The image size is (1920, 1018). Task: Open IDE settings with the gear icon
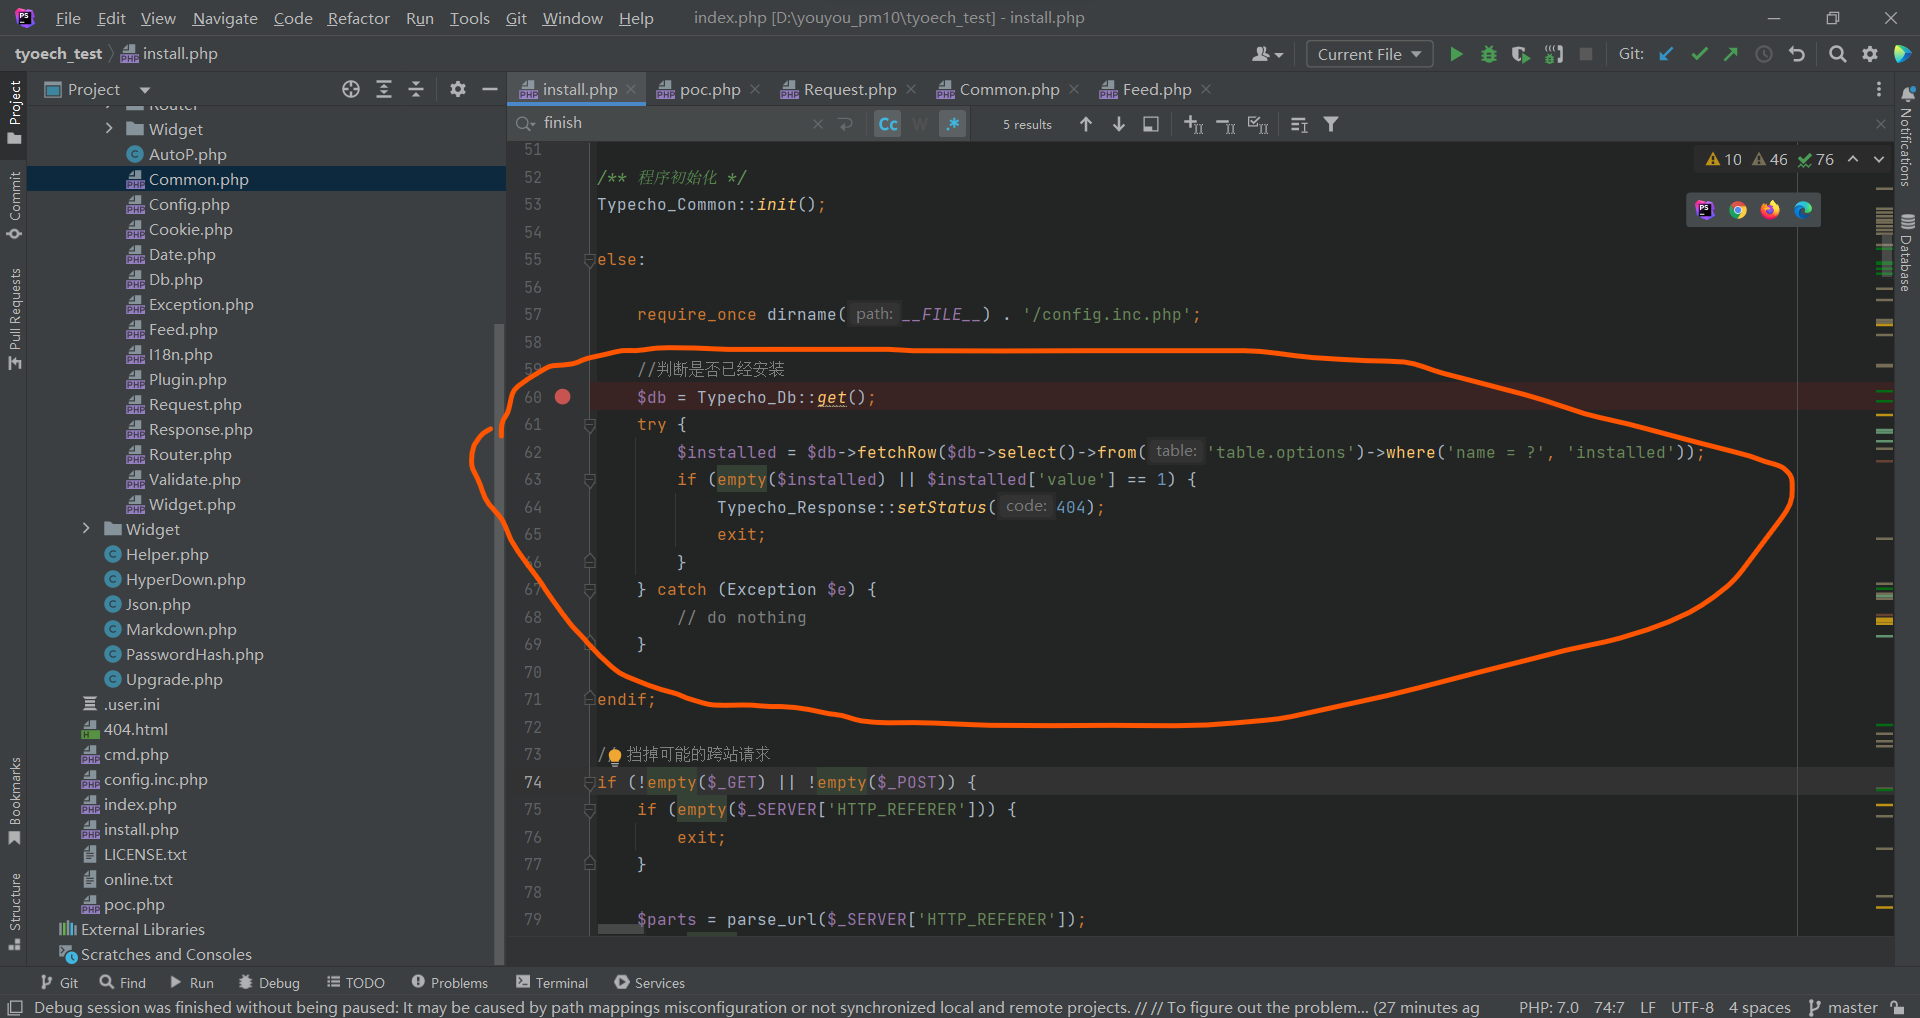click(1870, 54)
